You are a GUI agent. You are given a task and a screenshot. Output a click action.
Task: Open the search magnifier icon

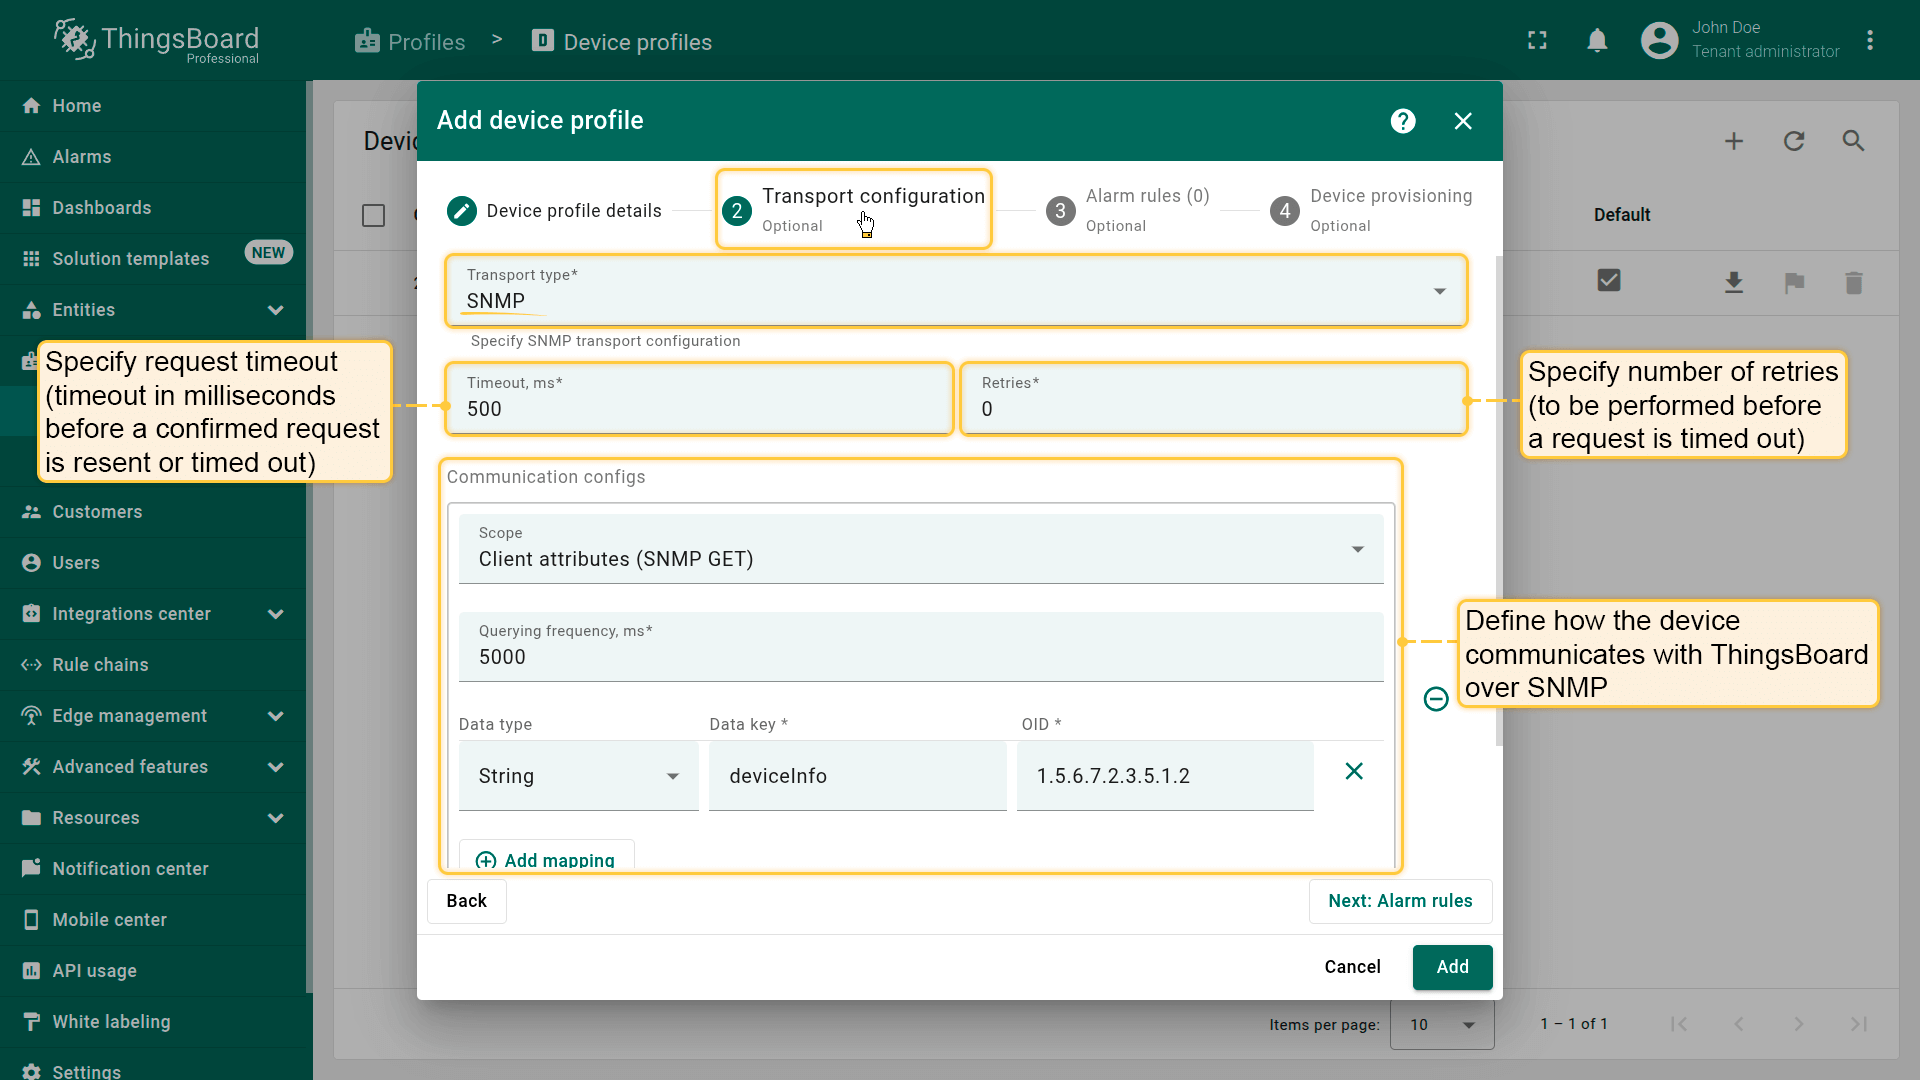(x=1853, y=141)
